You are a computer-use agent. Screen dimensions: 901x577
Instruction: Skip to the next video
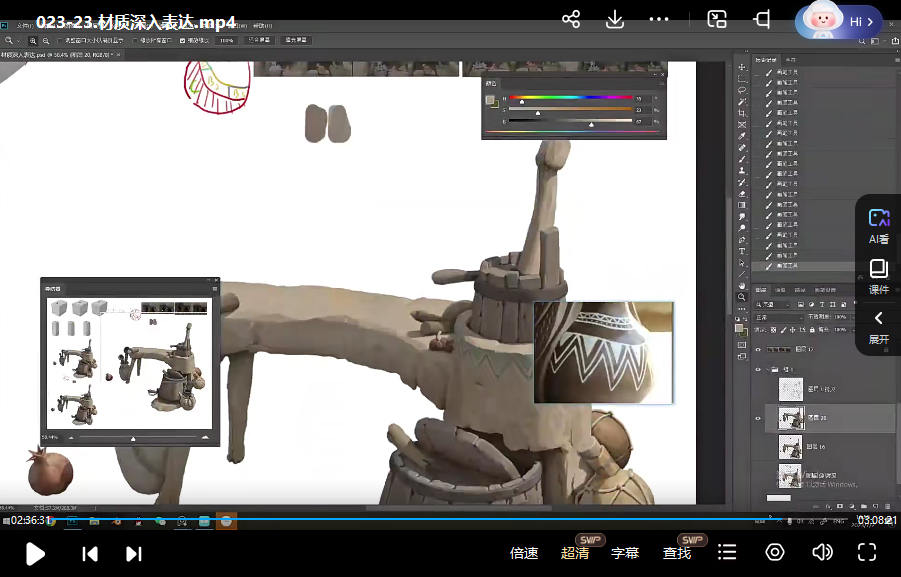[x=134, y=553]
